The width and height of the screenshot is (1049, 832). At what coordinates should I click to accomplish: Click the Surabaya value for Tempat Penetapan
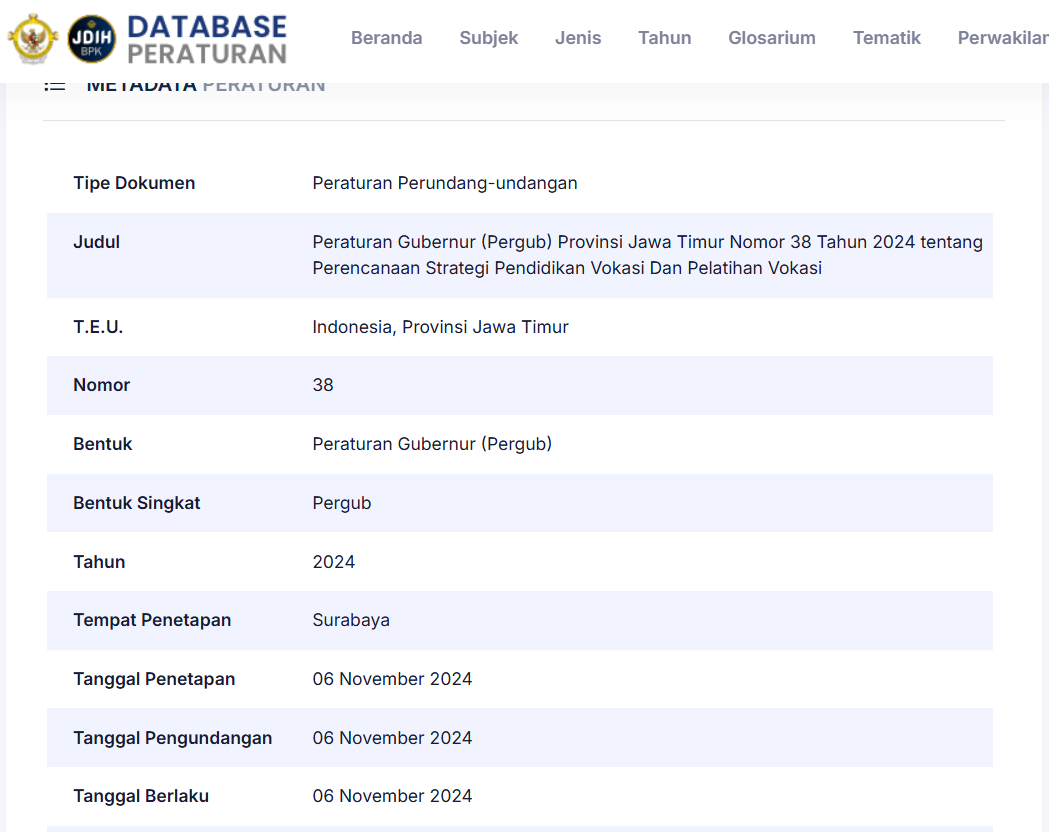351,620
